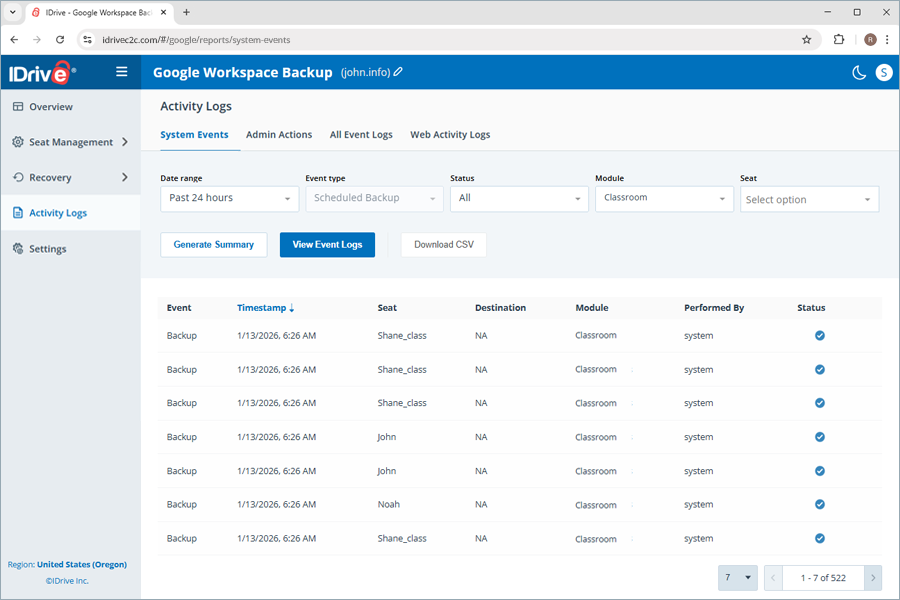Enable dark mode with the moon icon

(x=857, y=72)
